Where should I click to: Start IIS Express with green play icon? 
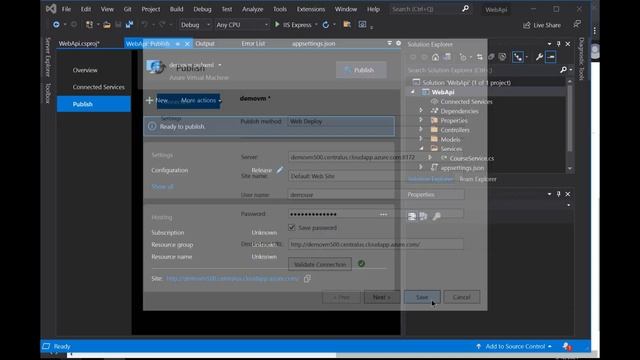coord(277,24)
